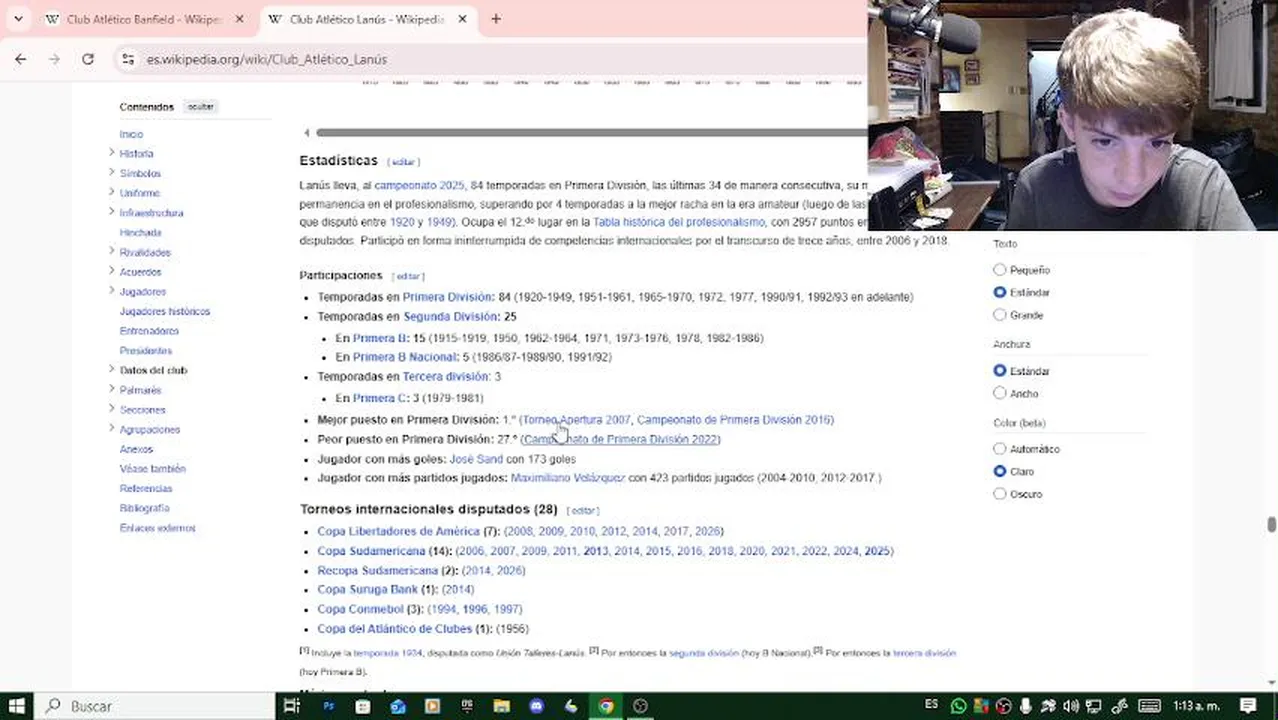Image resolution: width=1278 pixels, height=720 pixels.
Task: Switch to Club Atlético Banfield tab
Action: pos(145,19)
